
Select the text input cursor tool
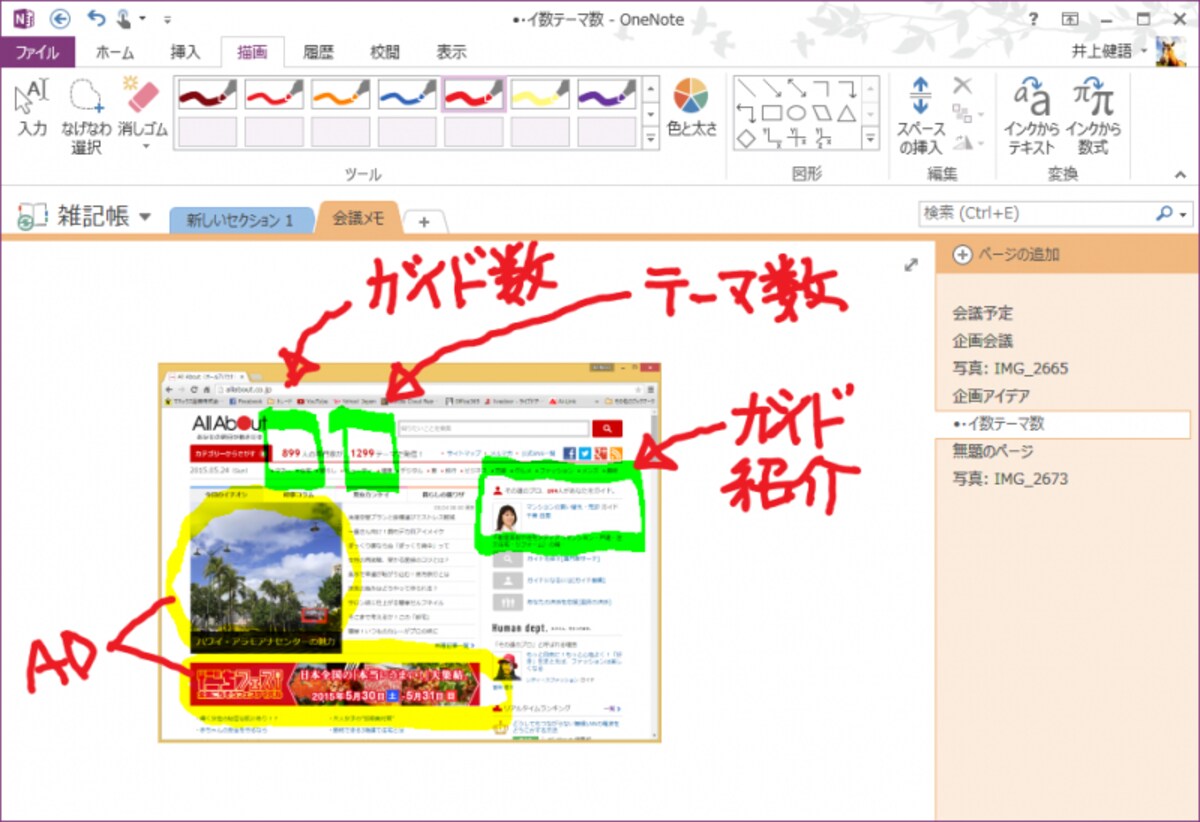(32, 108)
